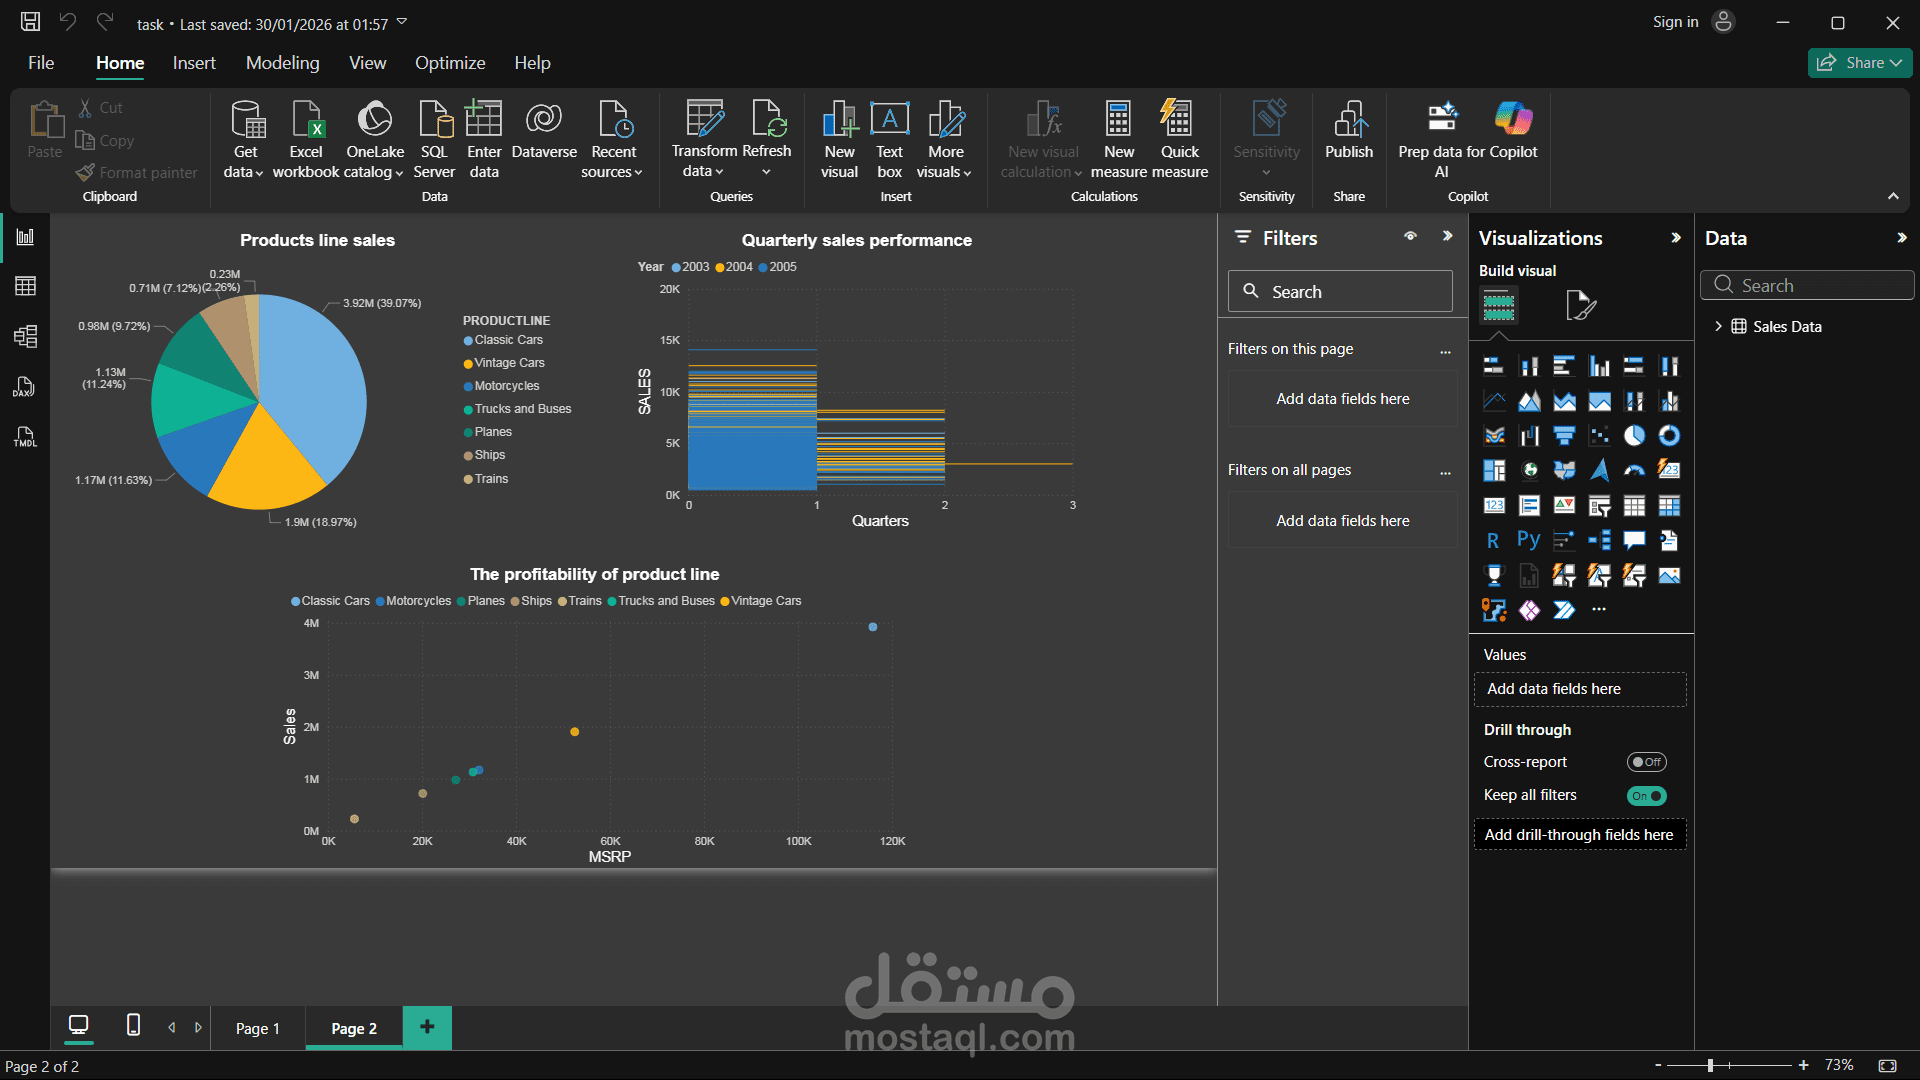1920x1080 pixels.
Task: Turn off Keep all filters toggle
Action: tap(1646, 796)
